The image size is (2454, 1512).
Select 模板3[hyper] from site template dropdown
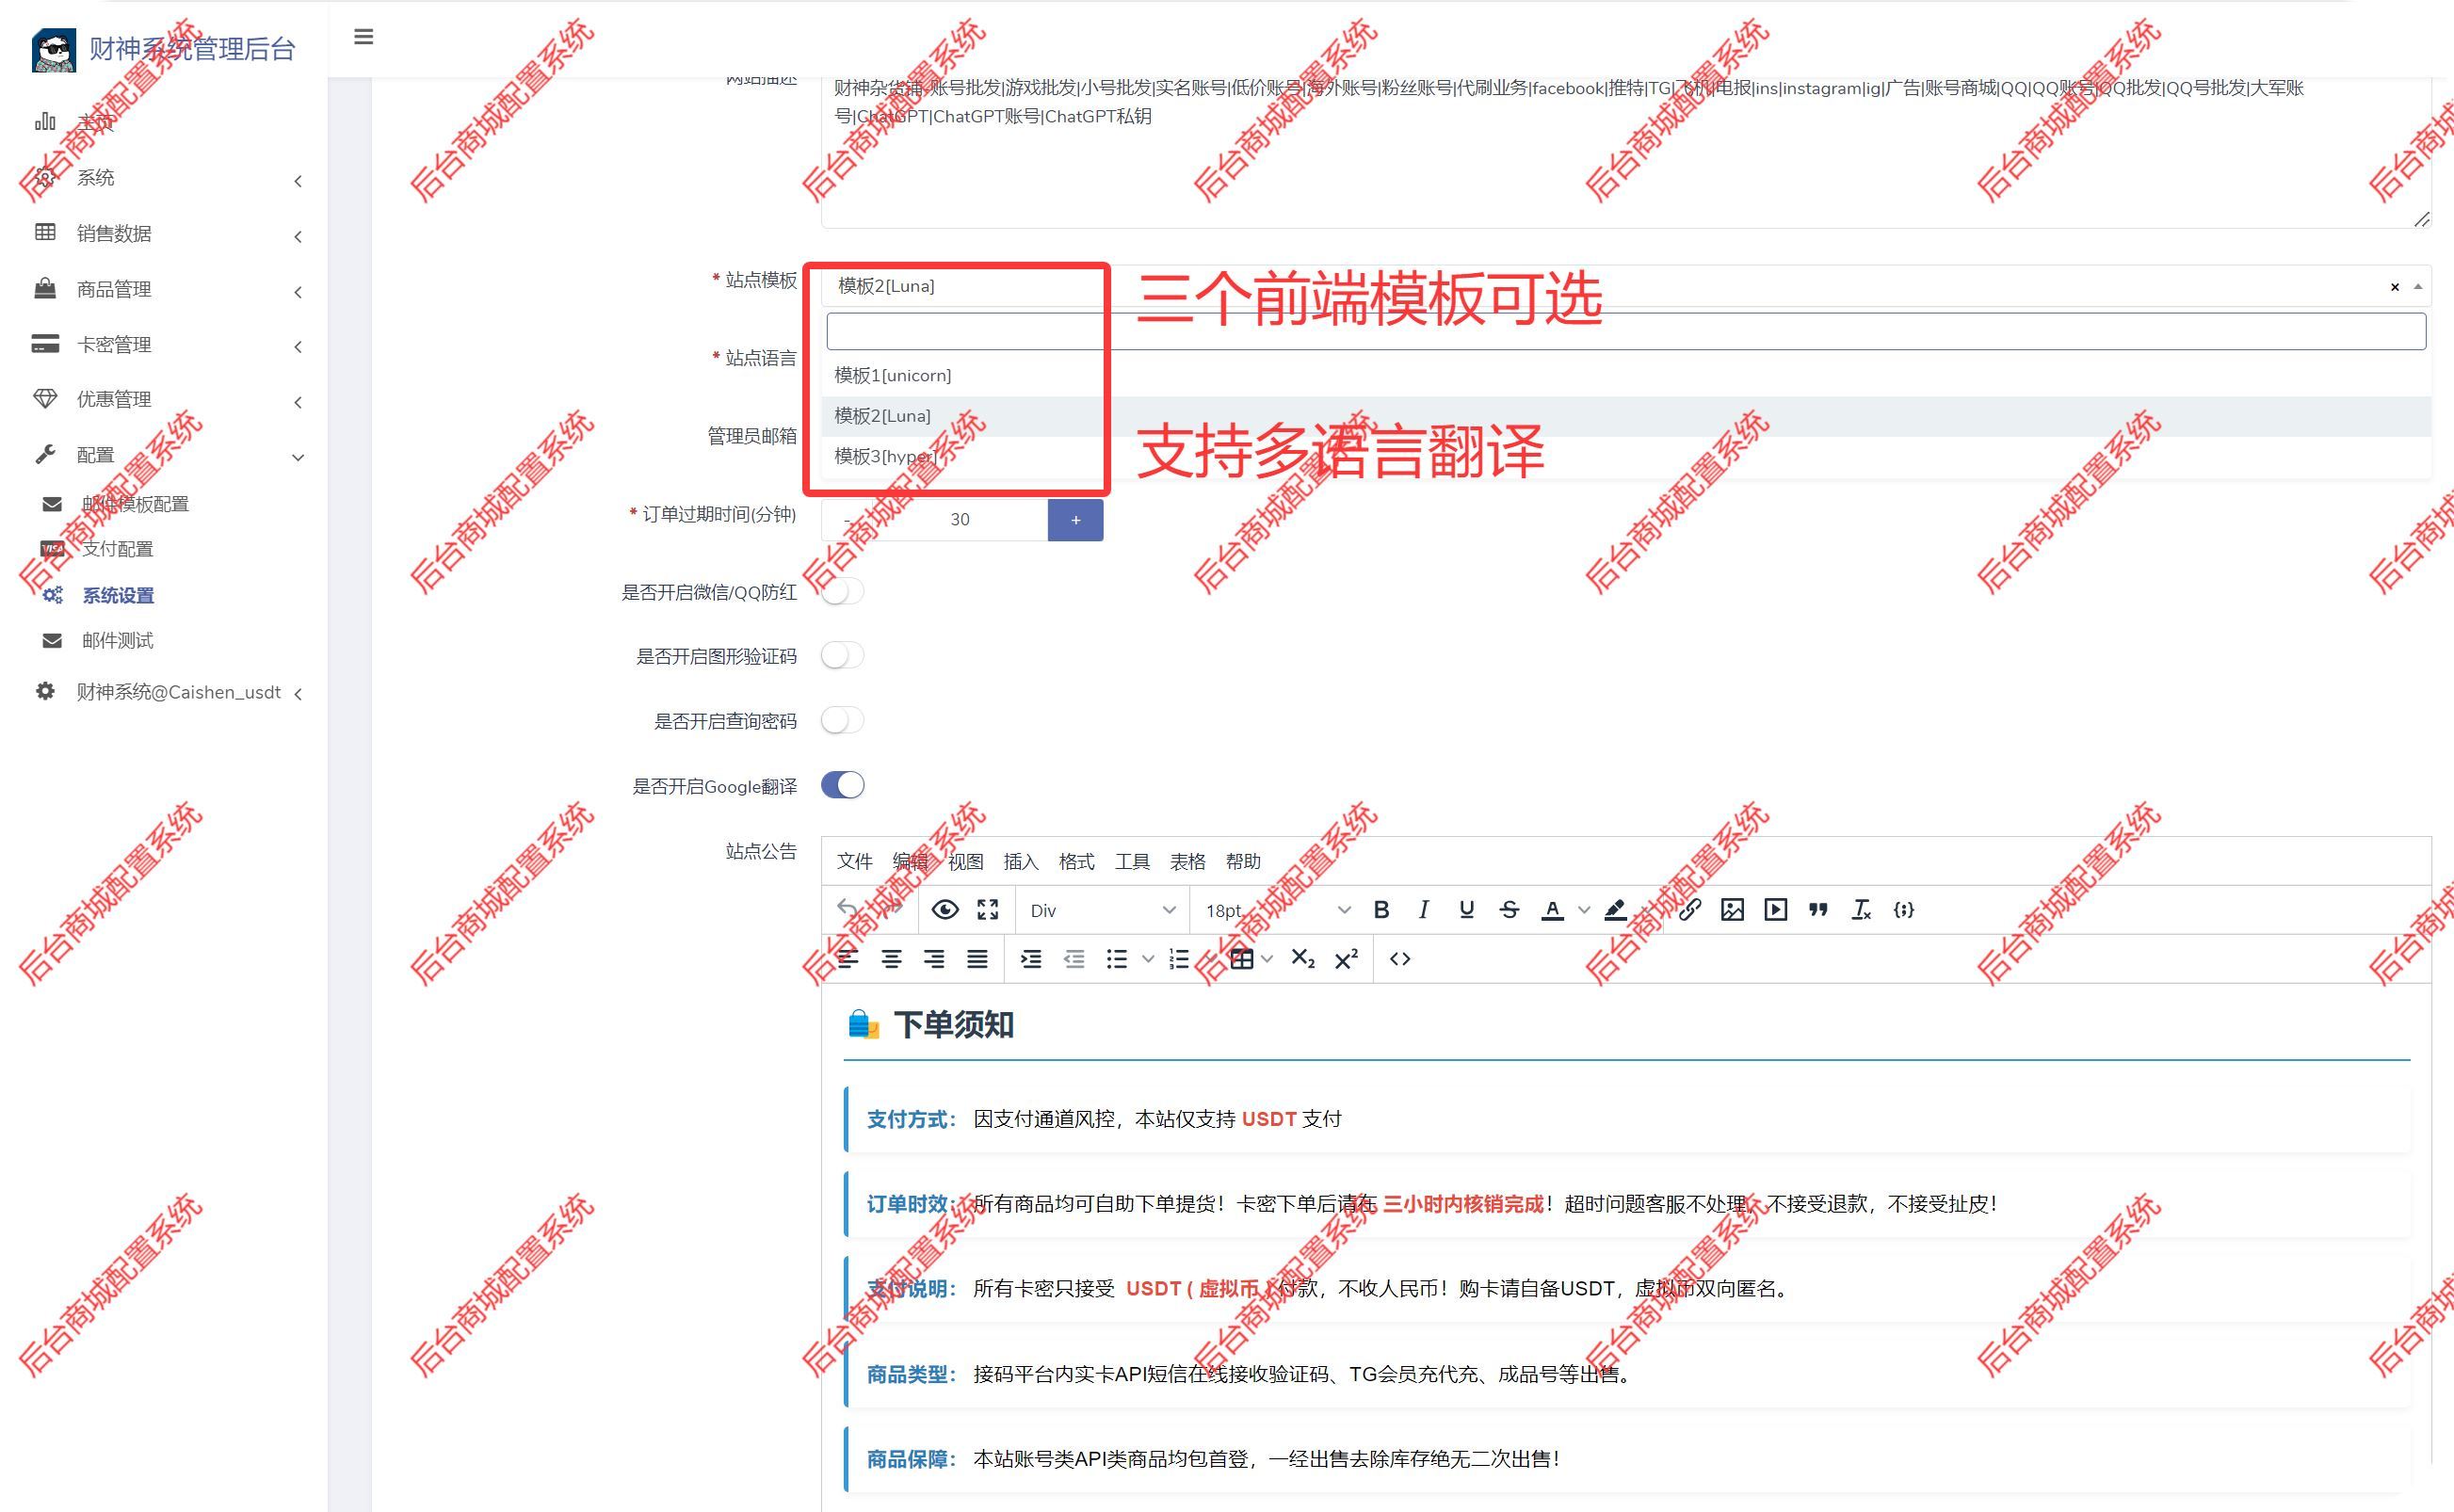click(884, 456)
